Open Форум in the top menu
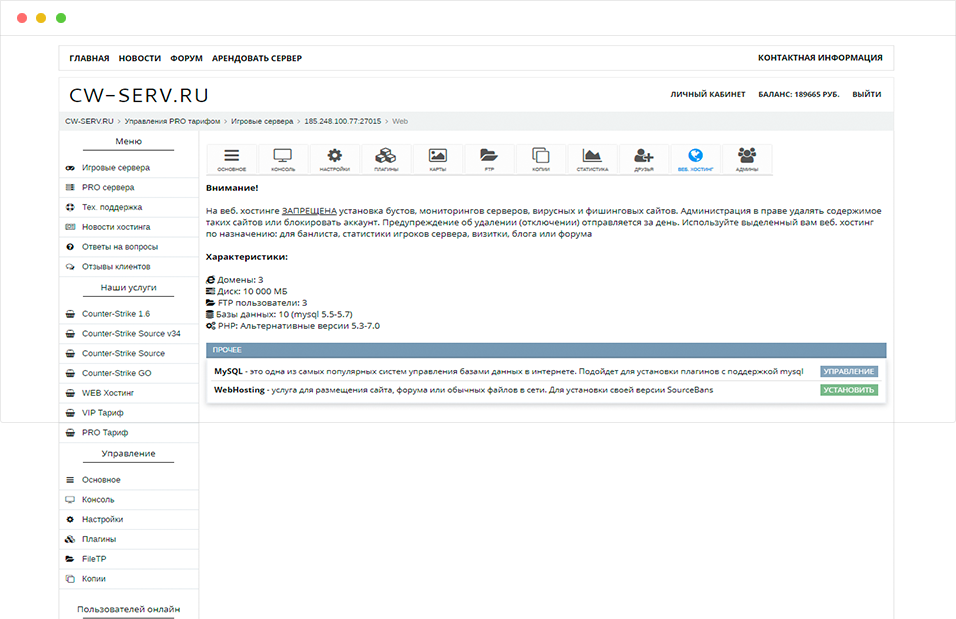 tap(186, 58)
